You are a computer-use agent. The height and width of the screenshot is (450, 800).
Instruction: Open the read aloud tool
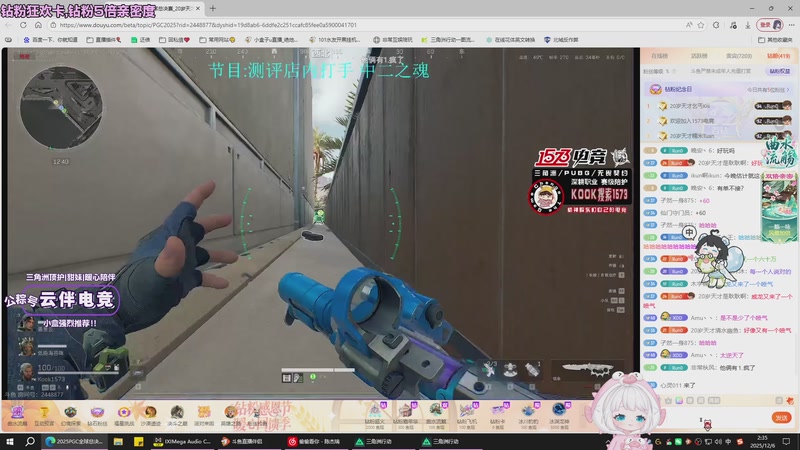[x=689, y=25]
